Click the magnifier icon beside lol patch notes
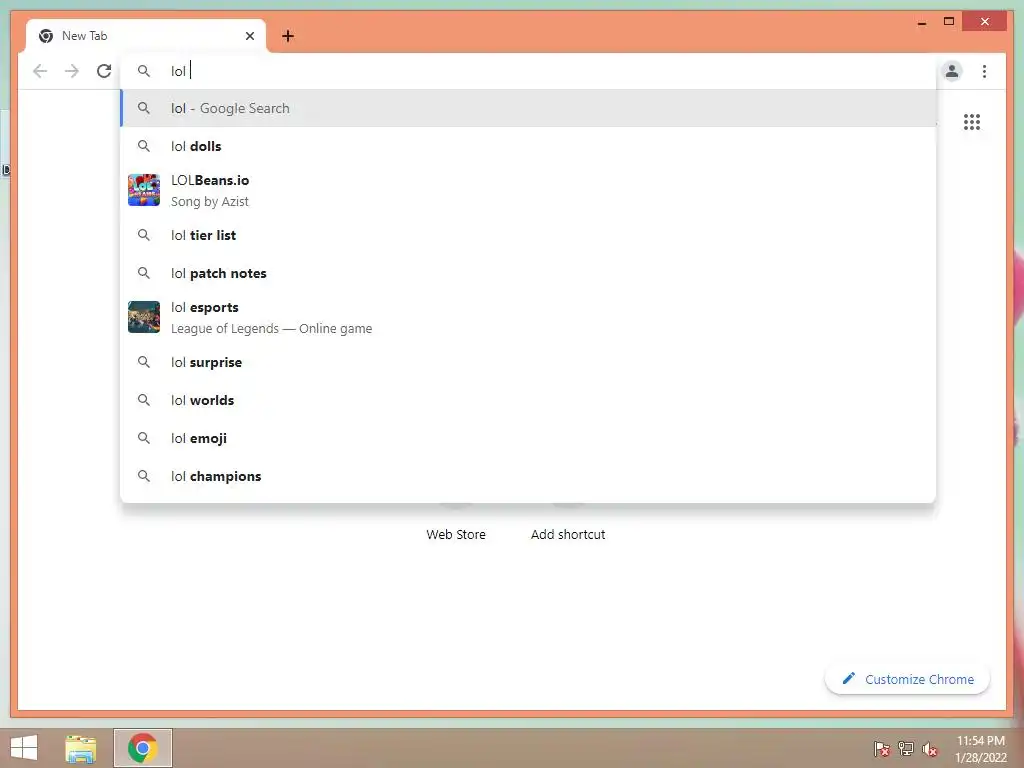 tap(144, 273)
